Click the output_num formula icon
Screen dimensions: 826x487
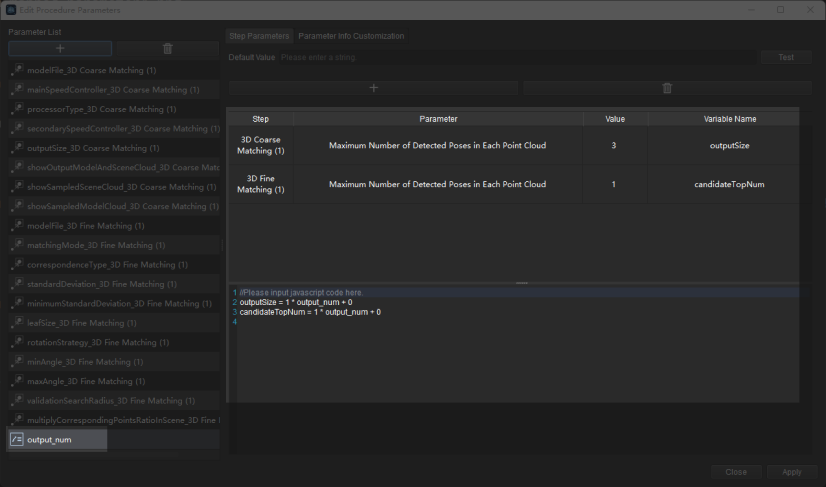pyautogui.click(x=16, y=439)
